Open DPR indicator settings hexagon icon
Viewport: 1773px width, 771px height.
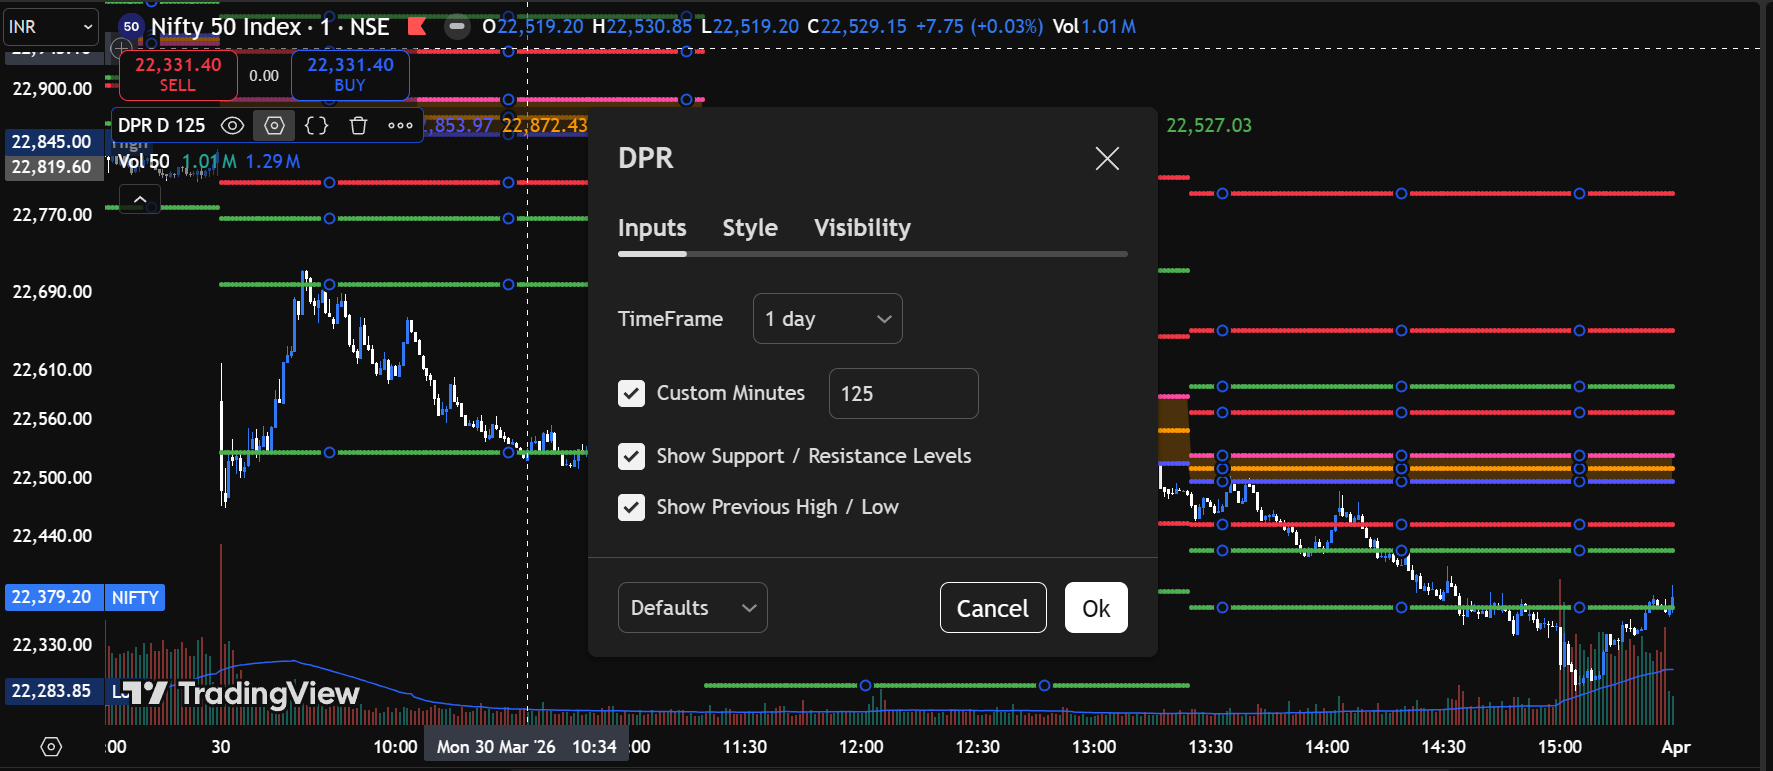point(274,126)
